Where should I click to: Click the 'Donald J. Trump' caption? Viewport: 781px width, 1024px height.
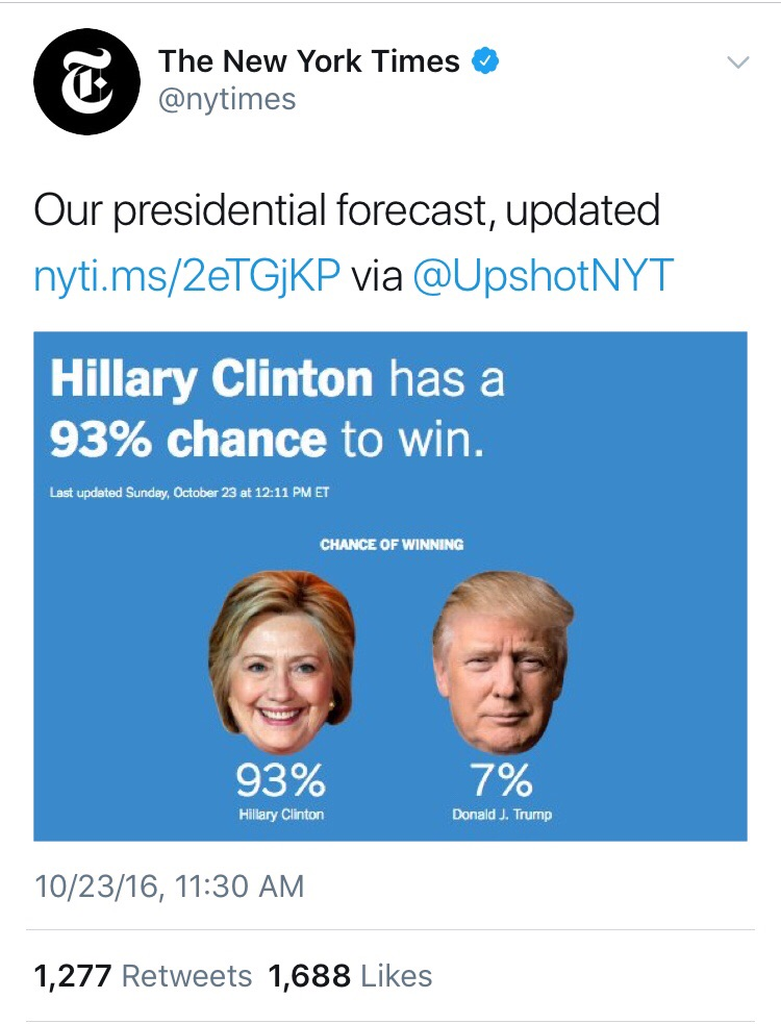(501, 815)
